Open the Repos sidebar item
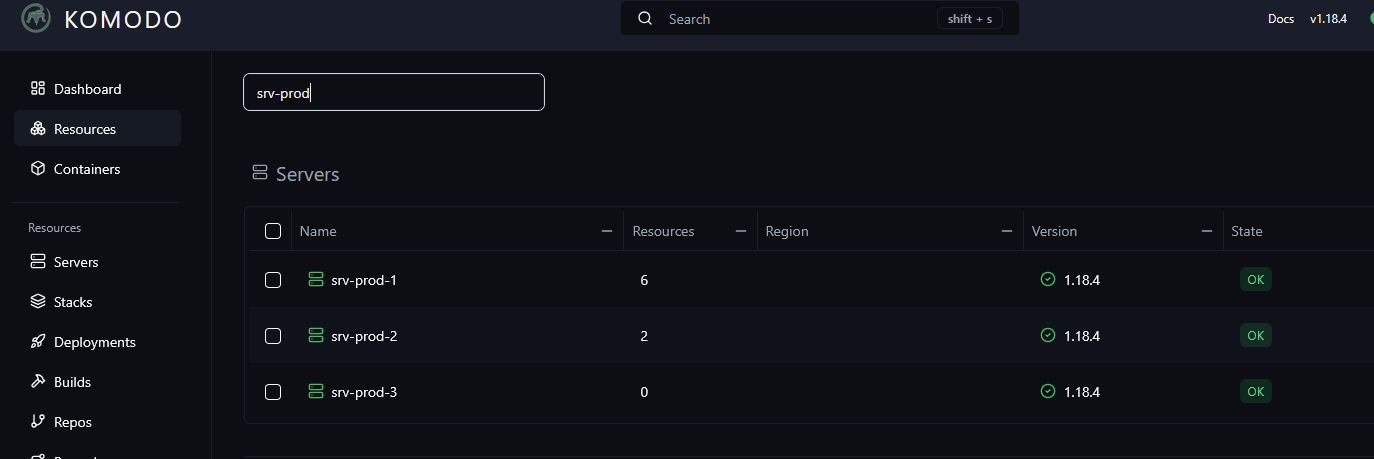 [97, 422]
